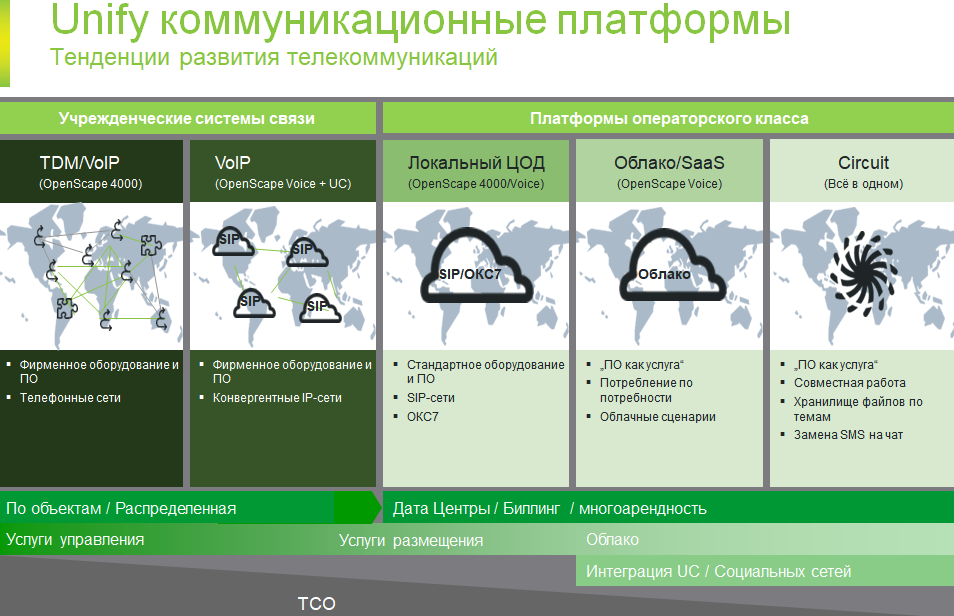Viewport: 954px width, 616px height.
Task: Open the Облако/SaaS column header
Action: pyautogui.click(x=670, y=171)
